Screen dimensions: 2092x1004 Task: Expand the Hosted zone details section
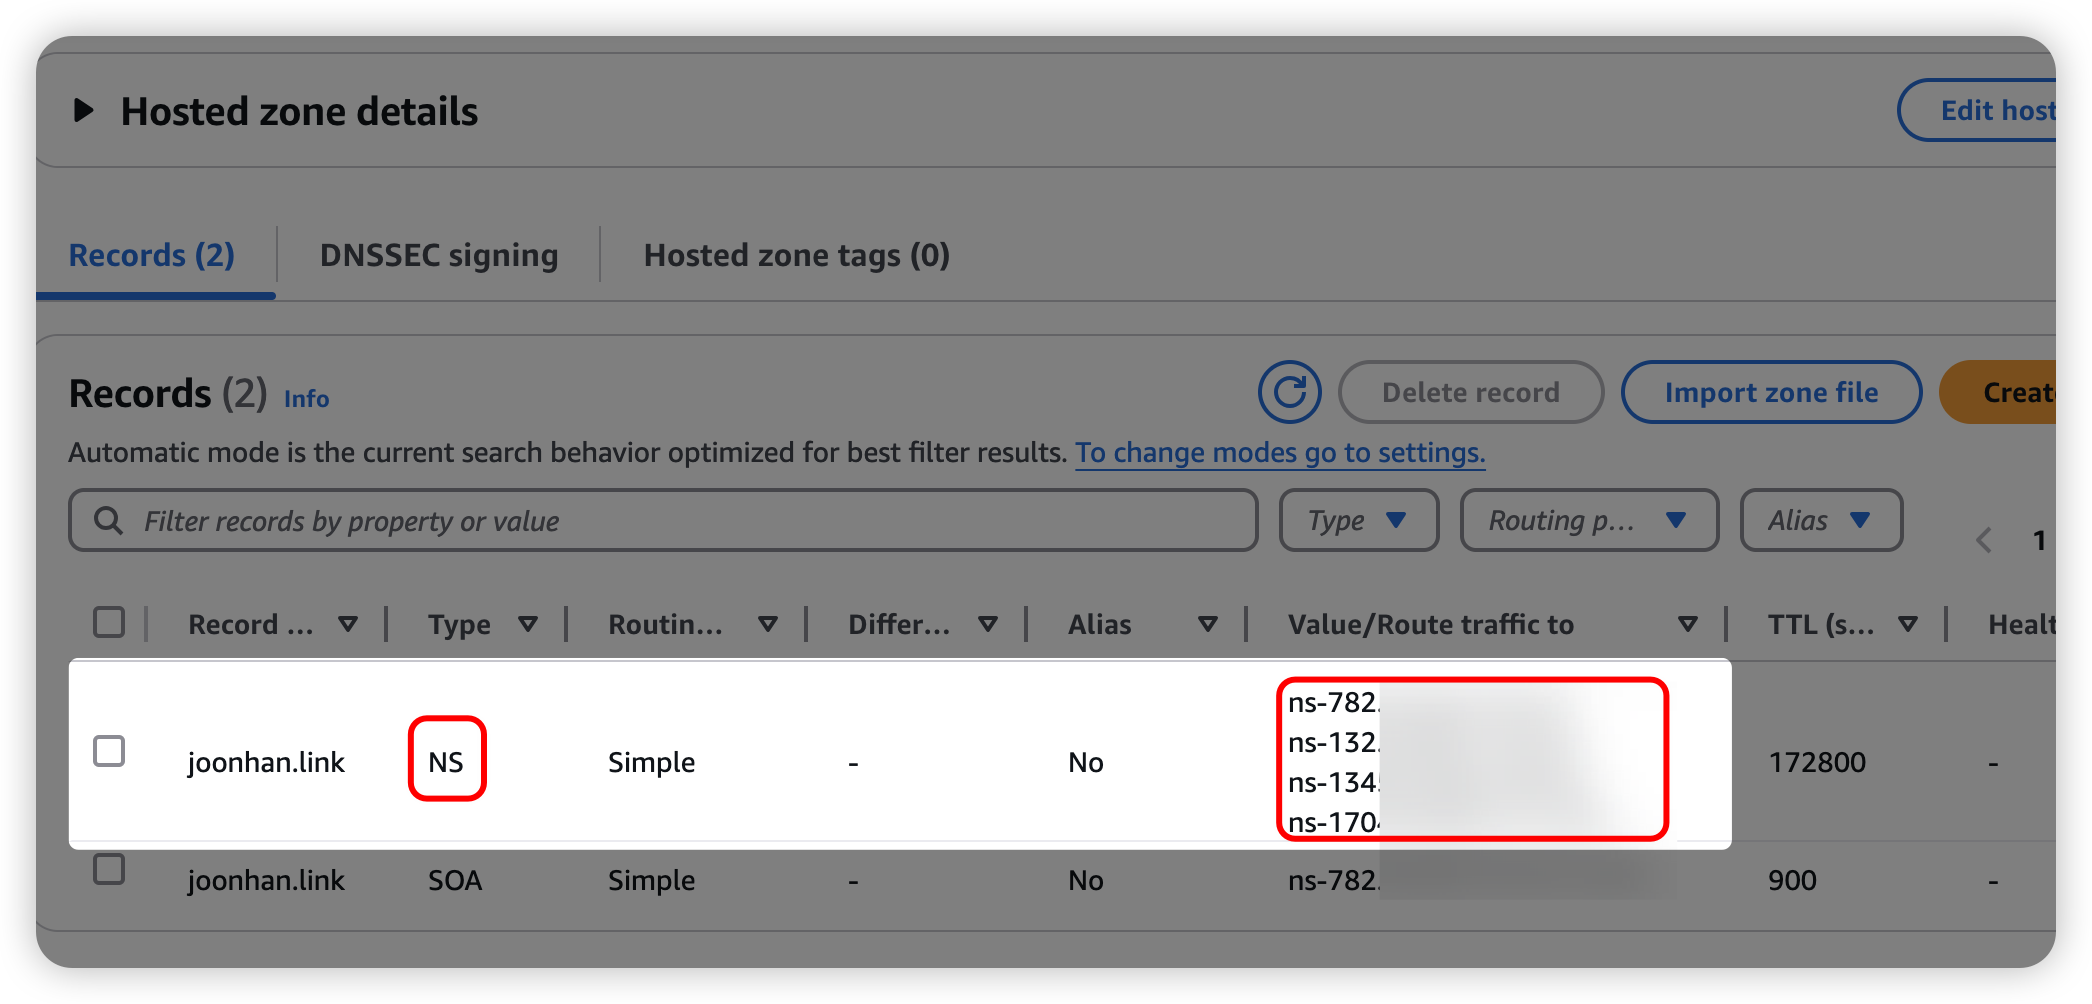(84, 111)
